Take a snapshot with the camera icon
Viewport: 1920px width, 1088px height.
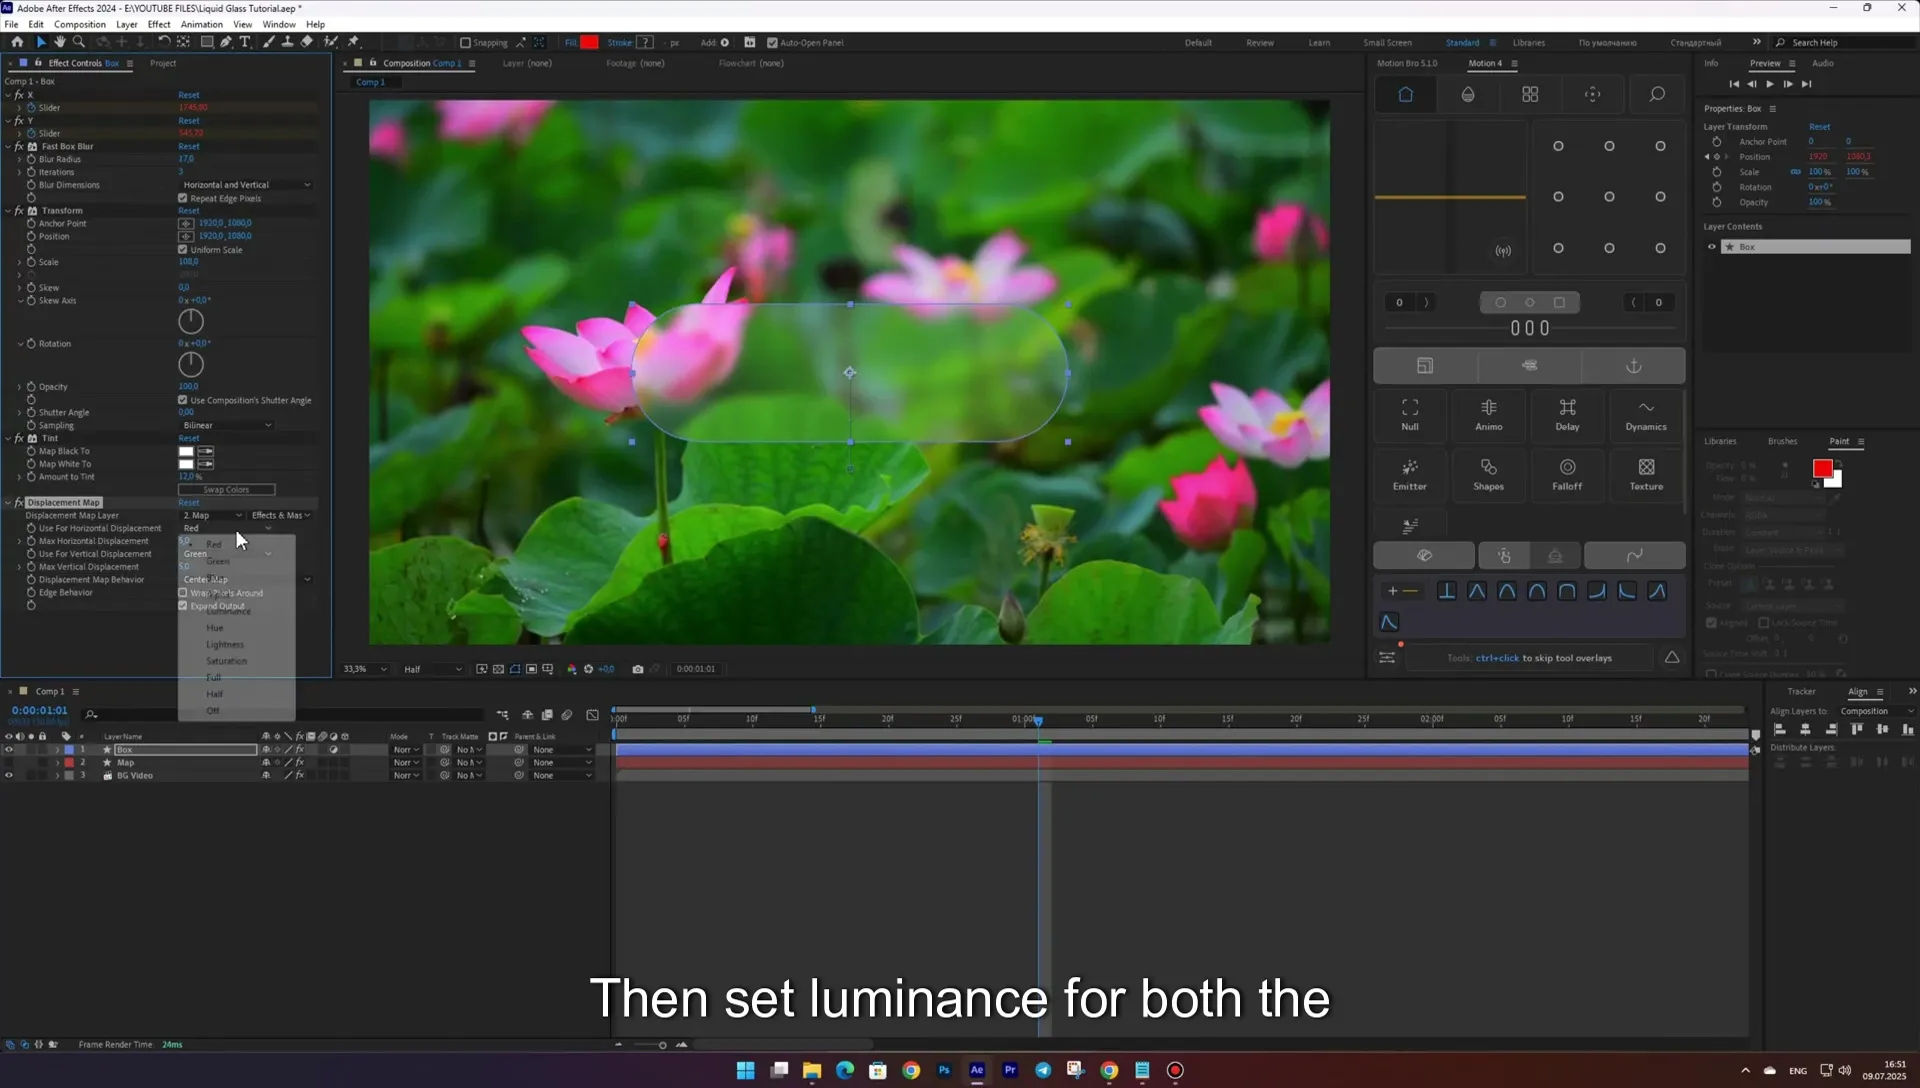pyautogui.click(x=638, y=669)
